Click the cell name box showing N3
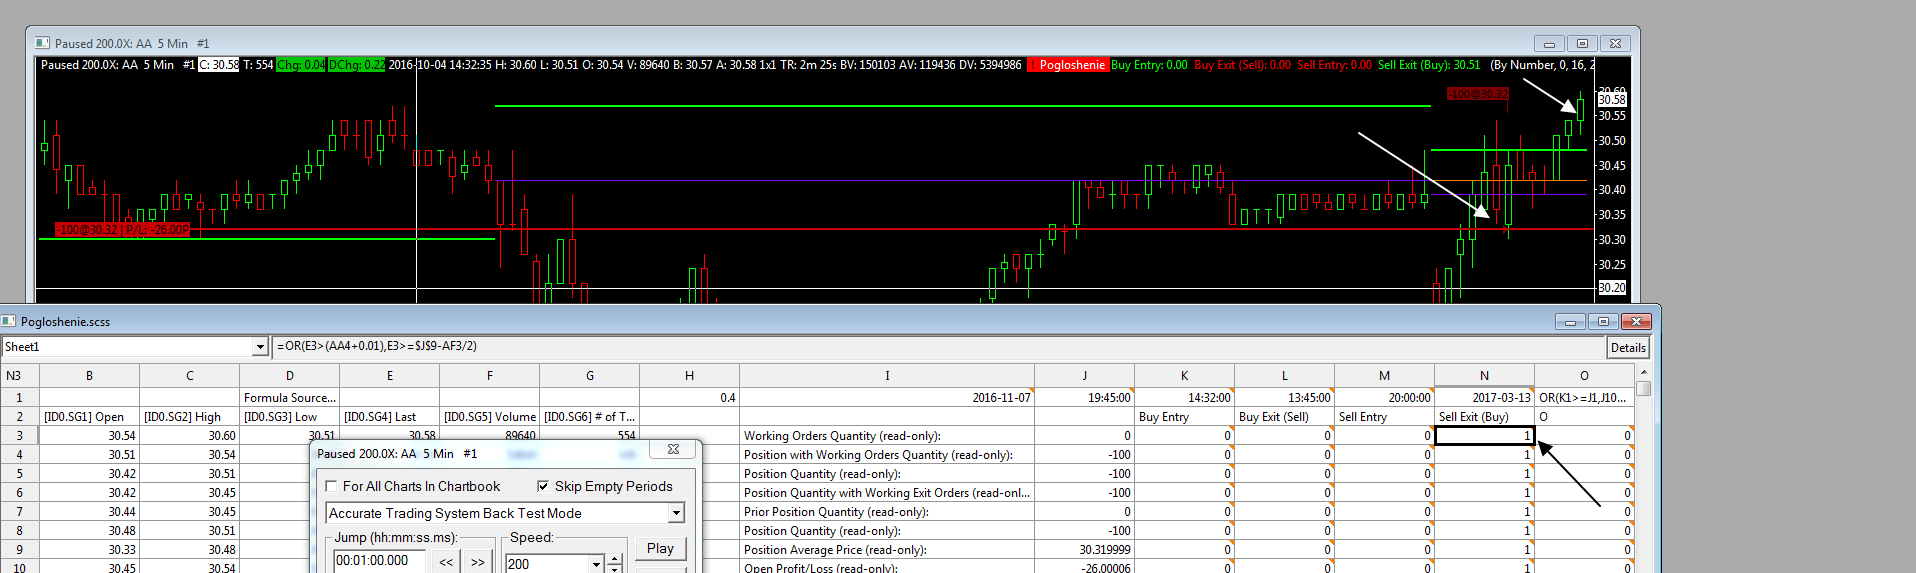1916x573 pixels. coord(19,376)
